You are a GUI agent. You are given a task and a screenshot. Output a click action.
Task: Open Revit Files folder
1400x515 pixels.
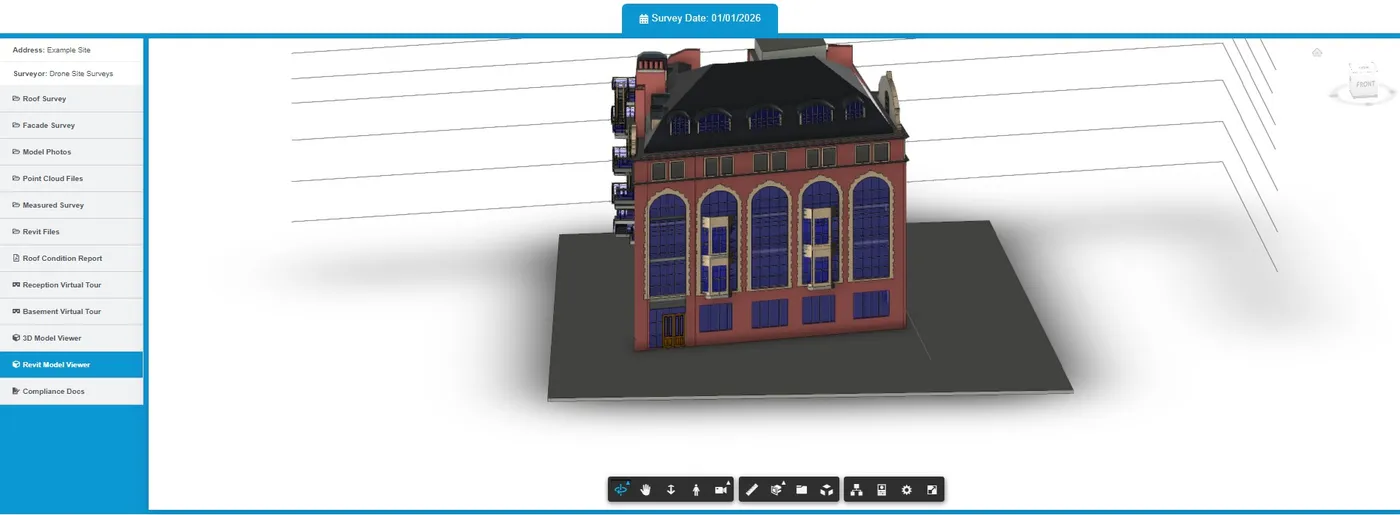tap(71, 232)
